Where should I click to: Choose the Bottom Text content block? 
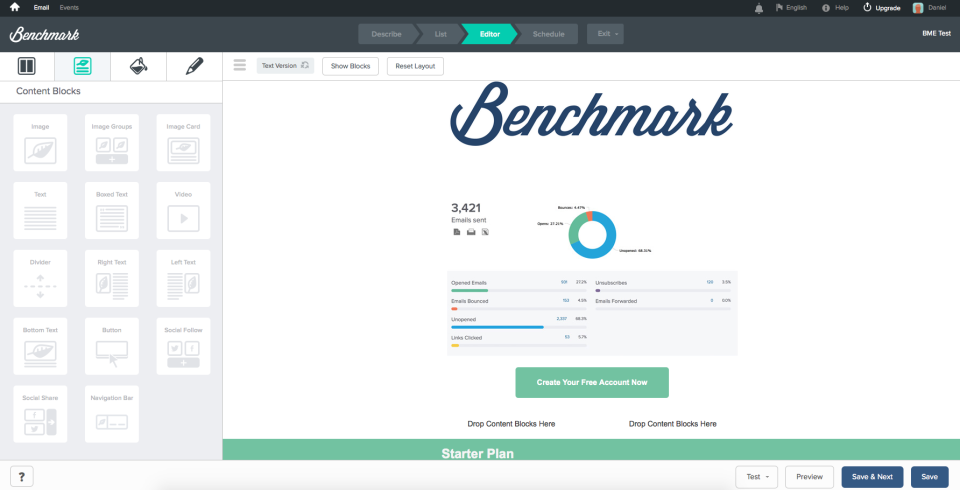tap(40, 347)
